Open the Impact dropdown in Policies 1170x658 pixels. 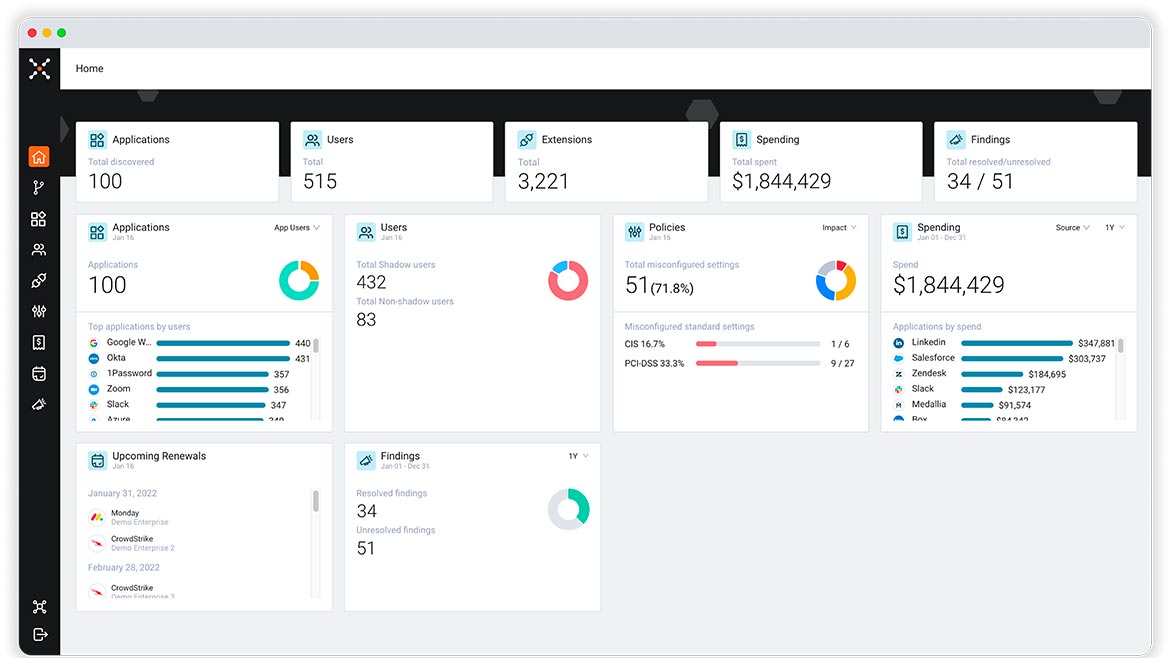[839, 228]
